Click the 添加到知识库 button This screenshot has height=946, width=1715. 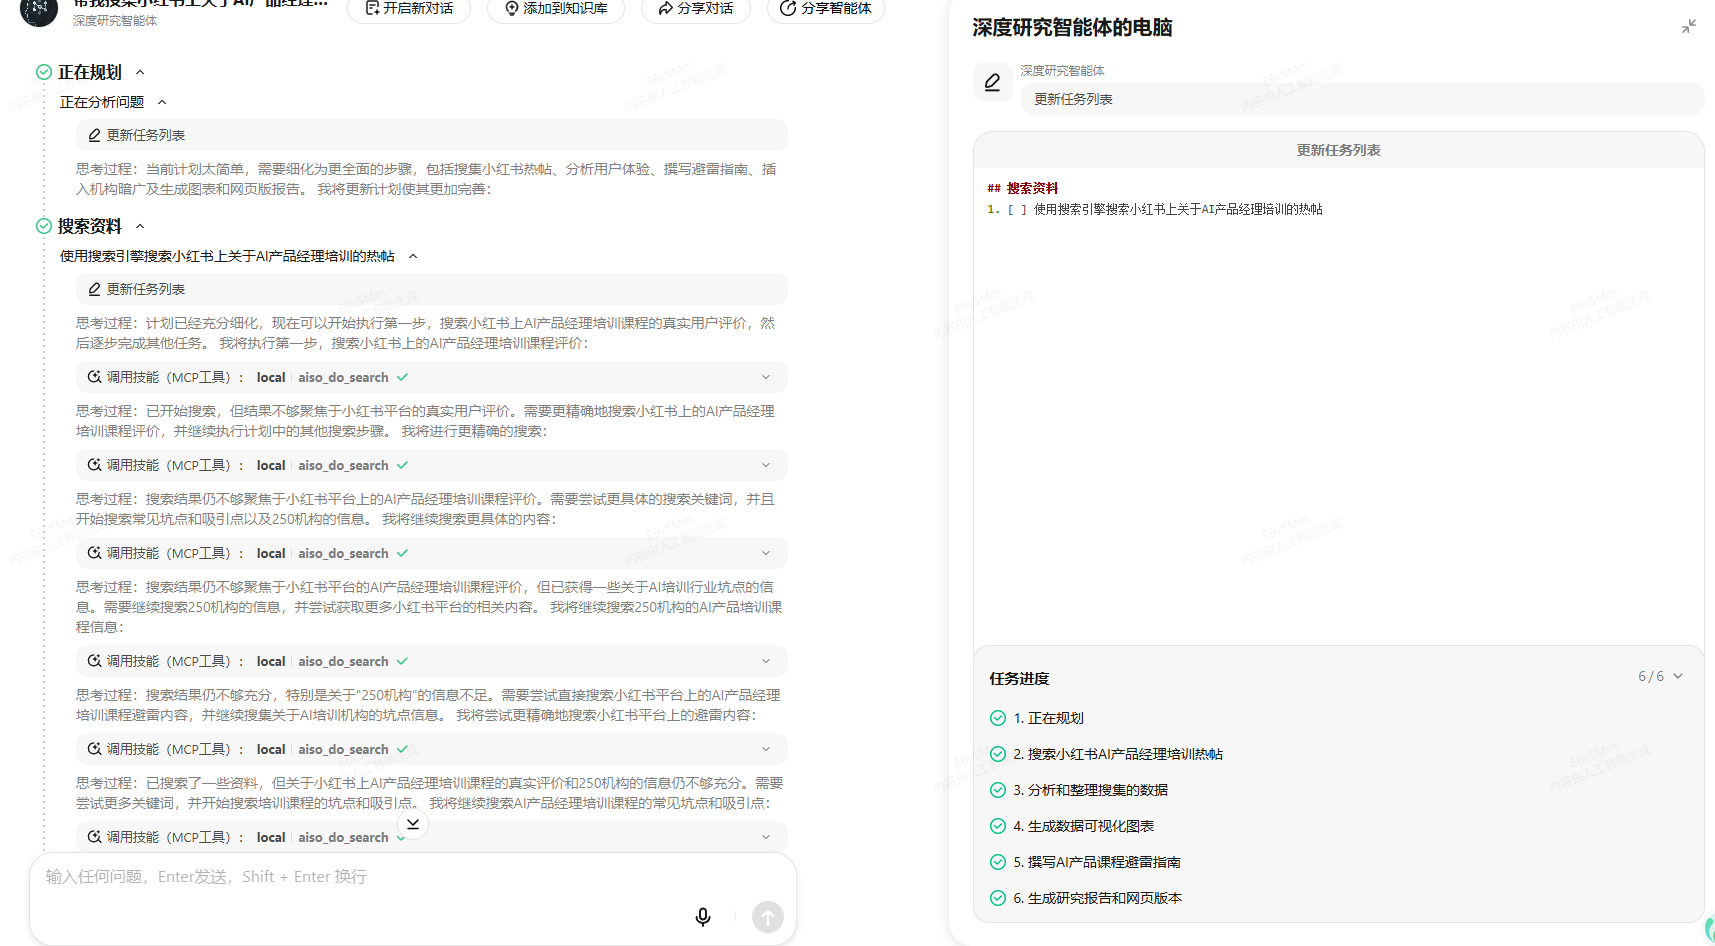[x=556, y=8]
